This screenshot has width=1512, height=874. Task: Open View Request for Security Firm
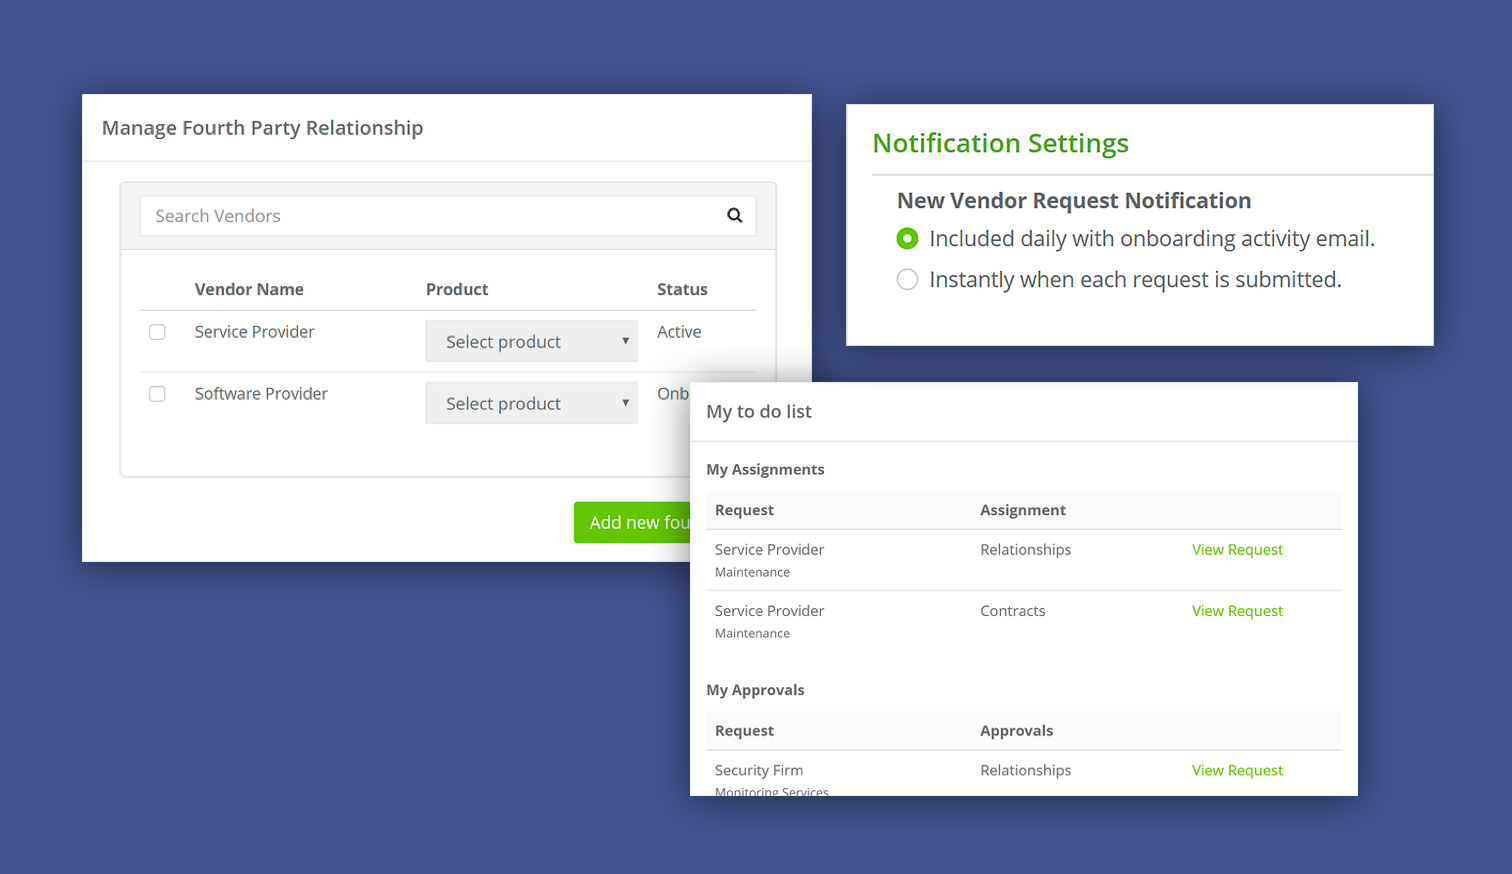[x=1236, y=770]
